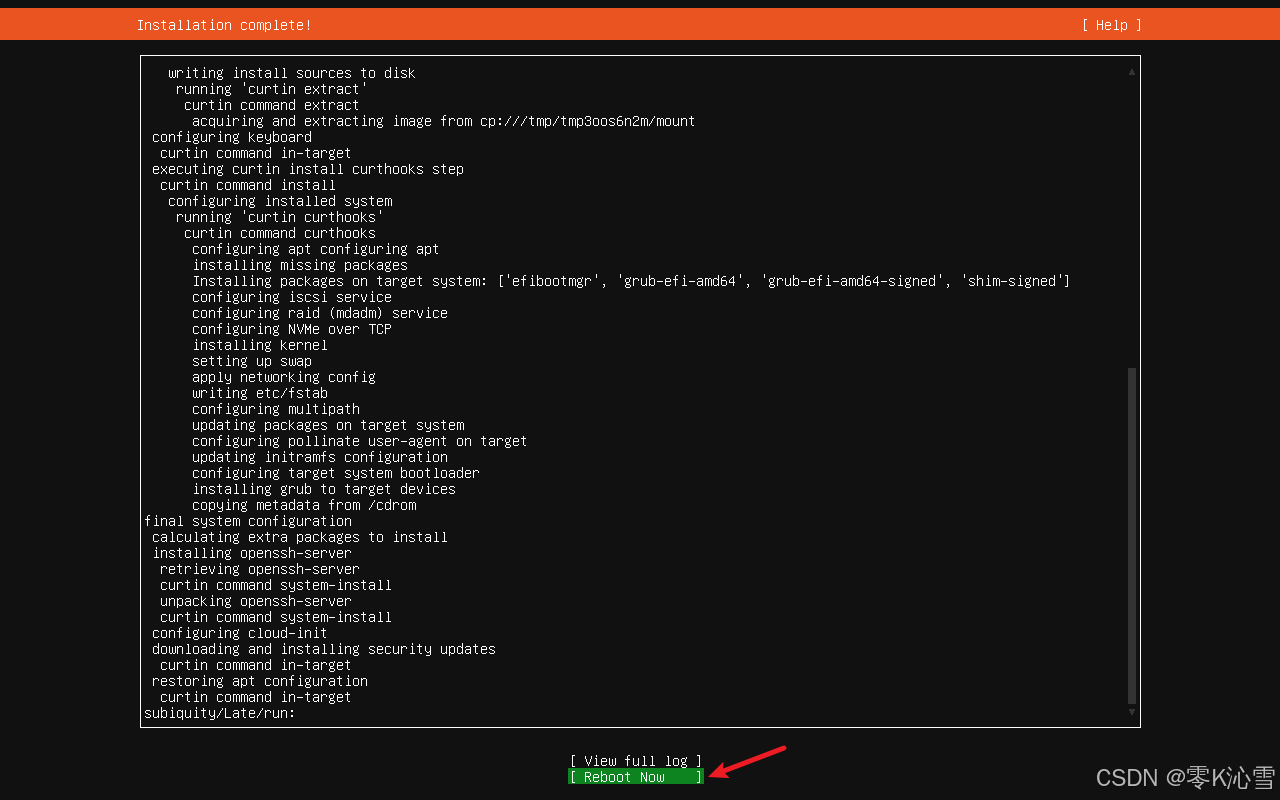Viewport: 1280px width, 800px height.
Task: Click 'calculating extra packages to install' line
Action: 300,537
